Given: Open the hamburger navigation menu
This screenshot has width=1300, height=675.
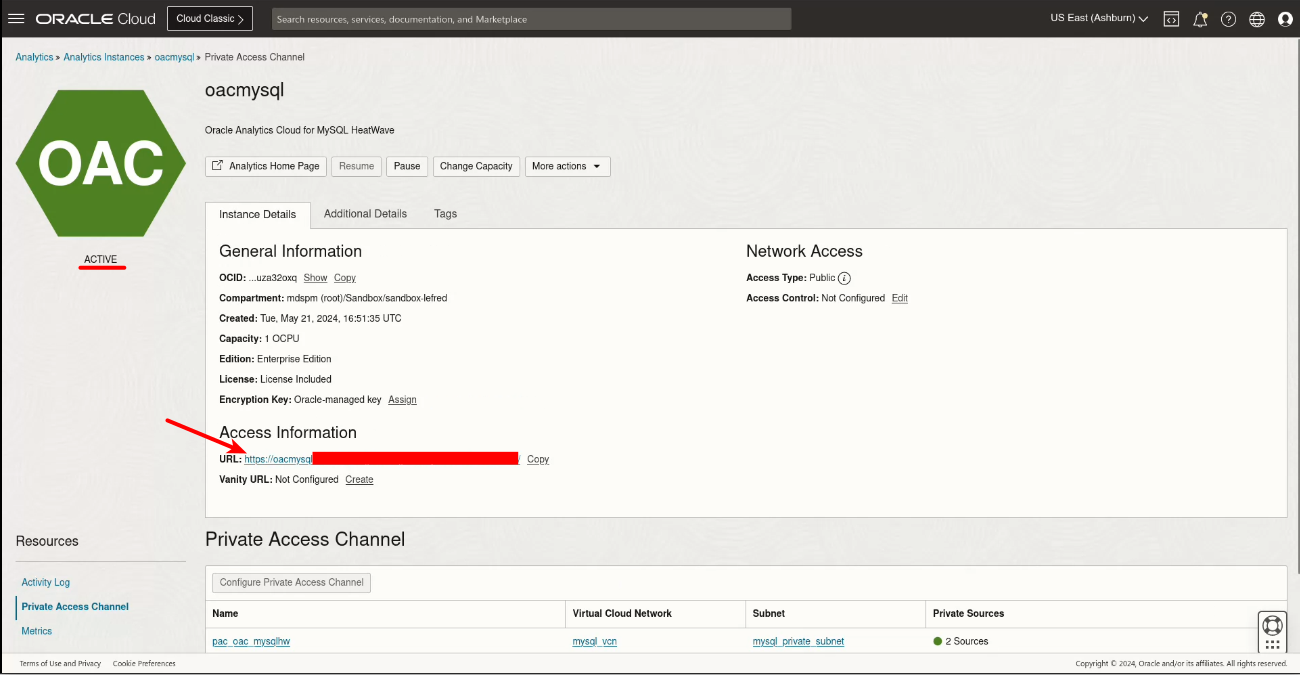Looking at the screenshot, I should (x=16, y=19).
